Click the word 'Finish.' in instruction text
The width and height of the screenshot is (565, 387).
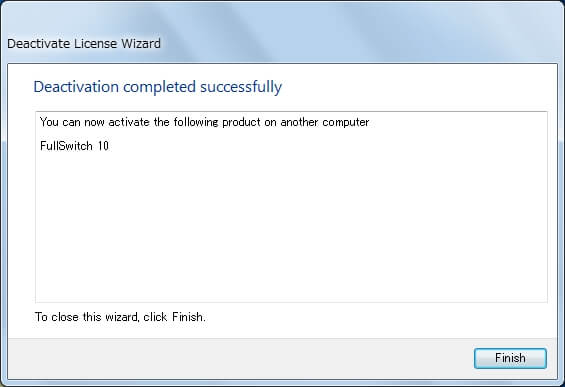pos(188,317)
